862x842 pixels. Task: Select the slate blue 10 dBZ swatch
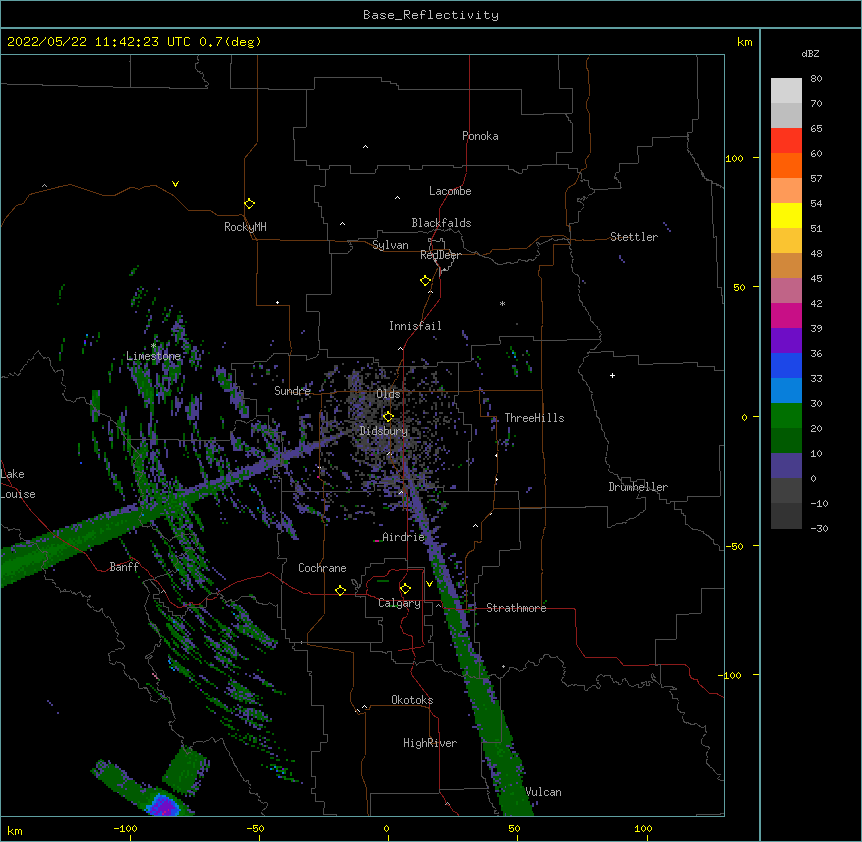786,466
